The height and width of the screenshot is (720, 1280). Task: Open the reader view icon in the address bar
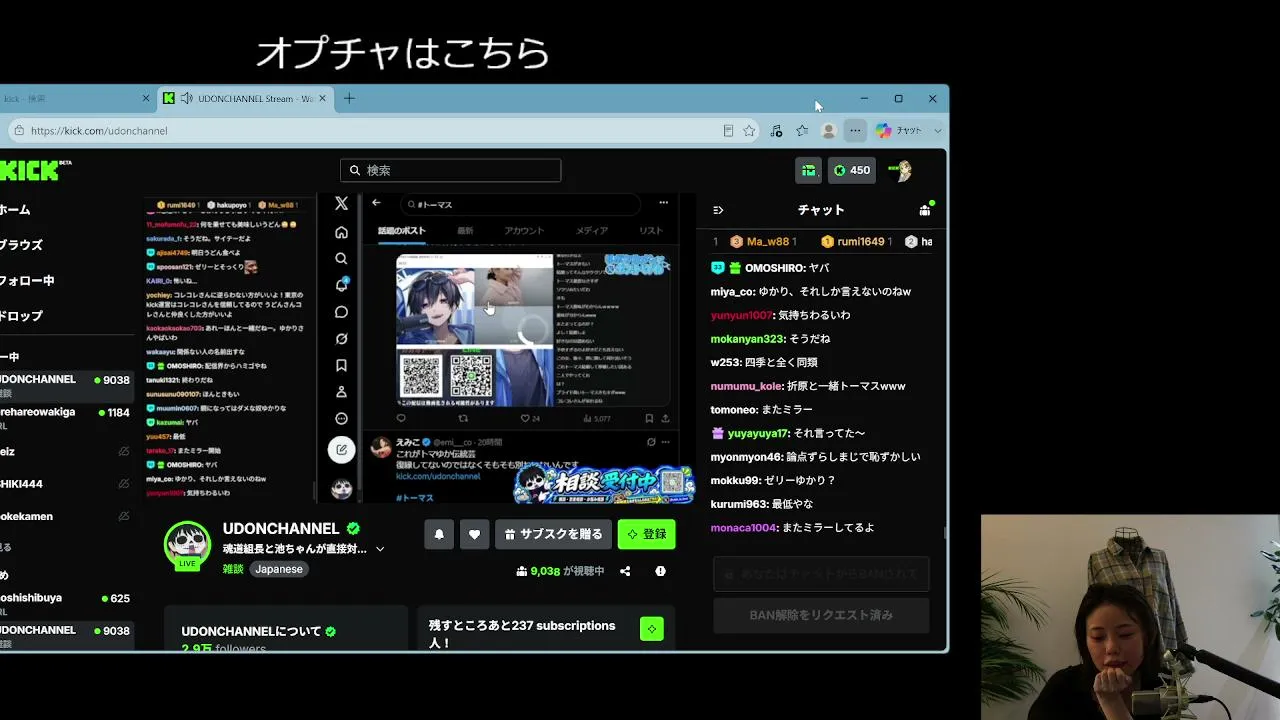coord(728,131)
